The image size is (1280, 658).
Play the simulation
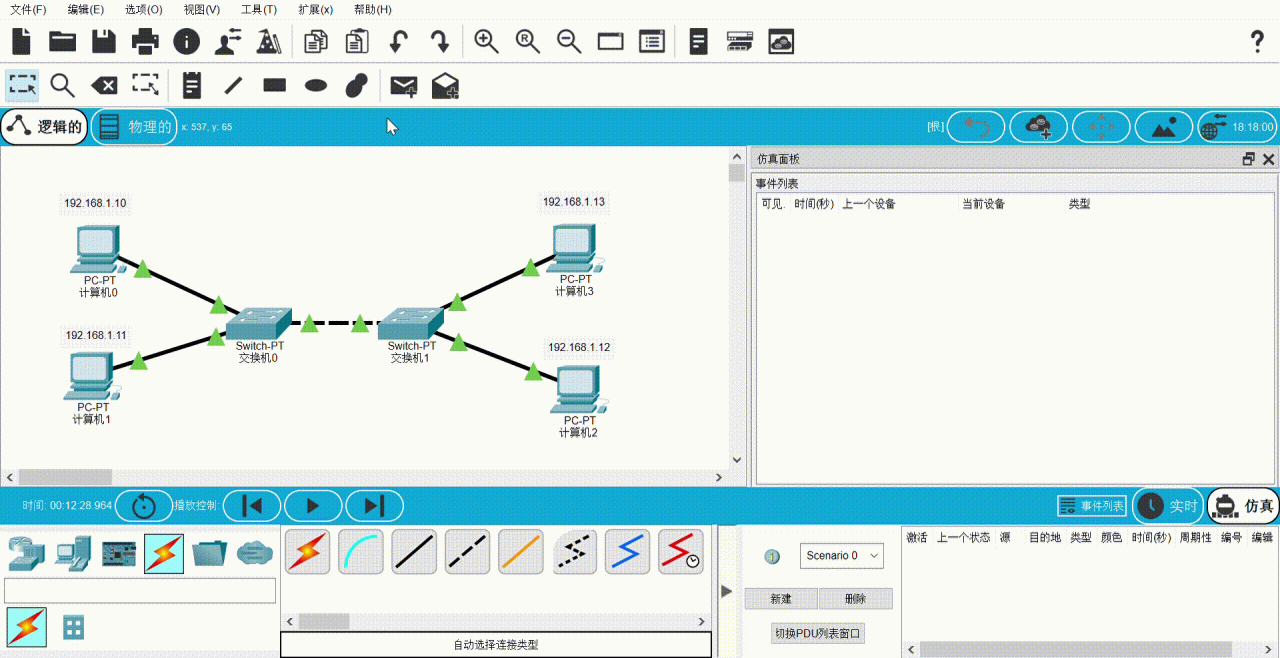[313, 506]
